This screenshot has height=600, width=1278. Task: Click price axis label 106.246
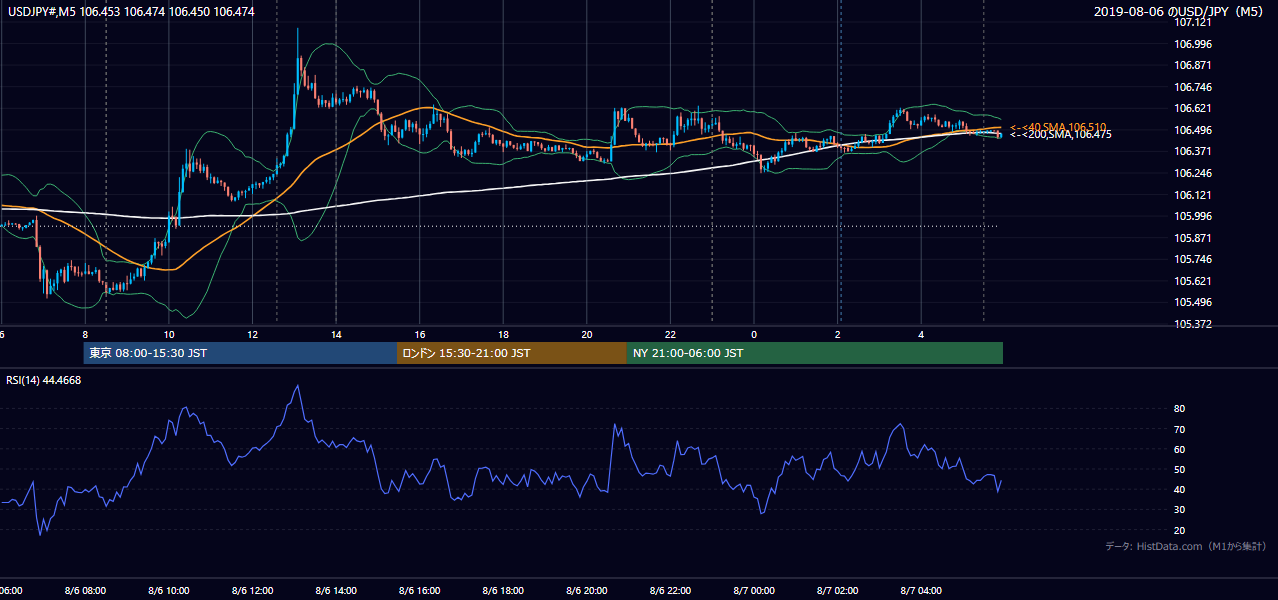(1194, 173)
